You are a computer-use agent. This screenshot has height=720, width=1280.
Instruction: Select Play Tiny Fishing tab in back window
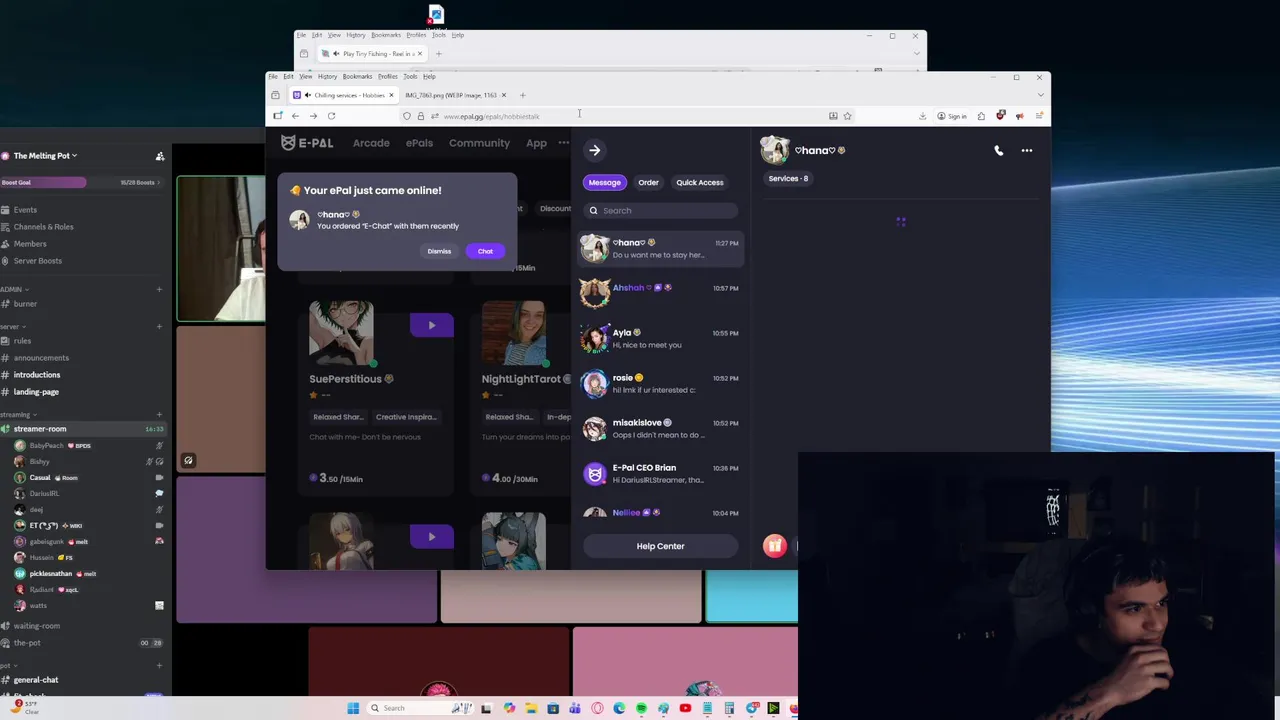[x=370, y=53]
